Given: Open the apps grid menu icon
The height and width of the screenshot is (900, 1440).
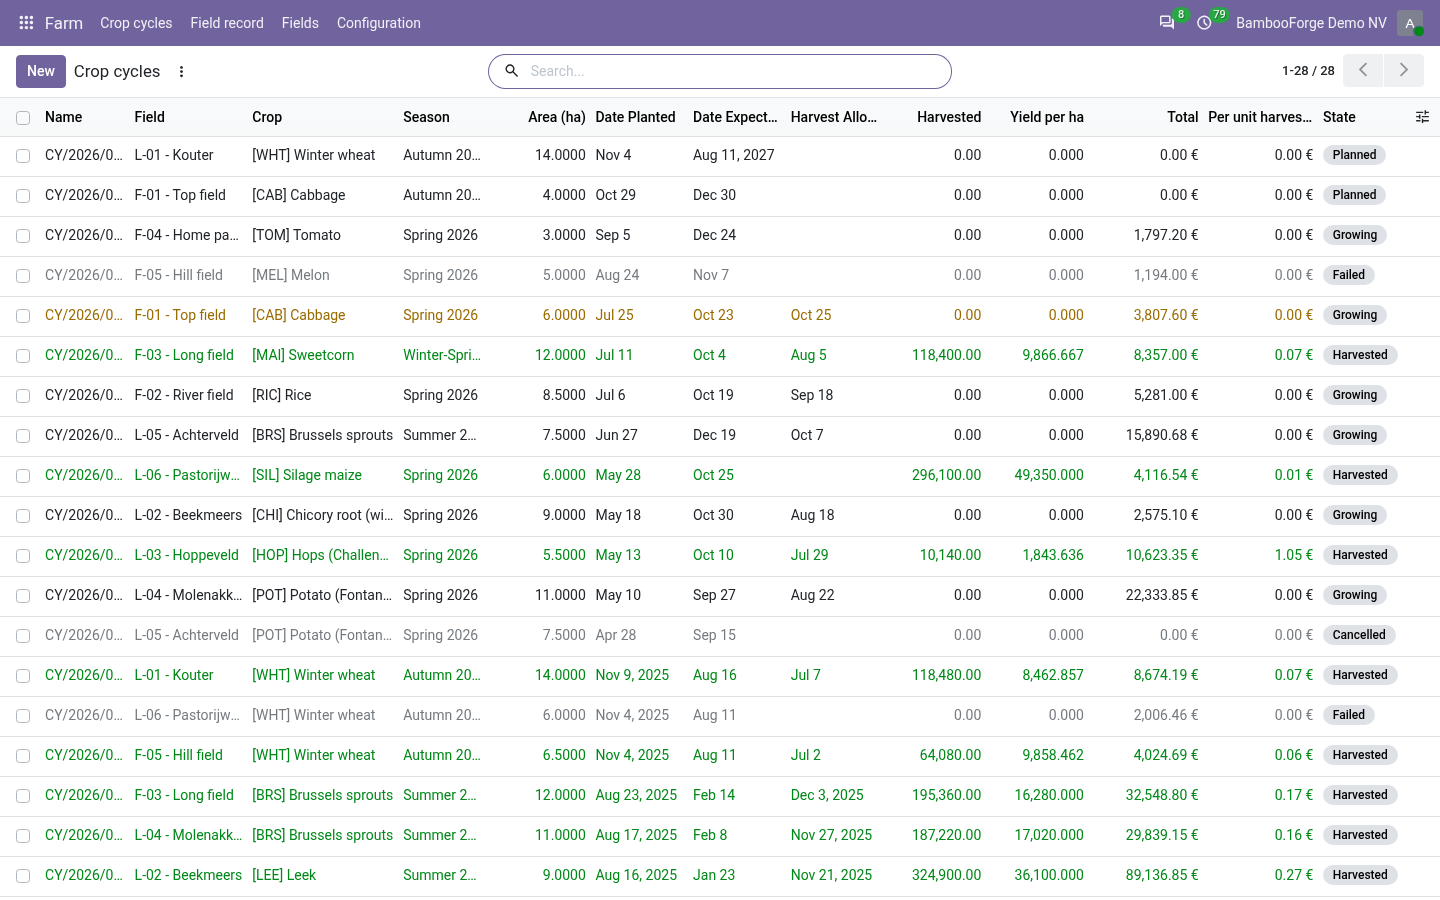Looking at the screenshot, I should (x=27, y=23).
